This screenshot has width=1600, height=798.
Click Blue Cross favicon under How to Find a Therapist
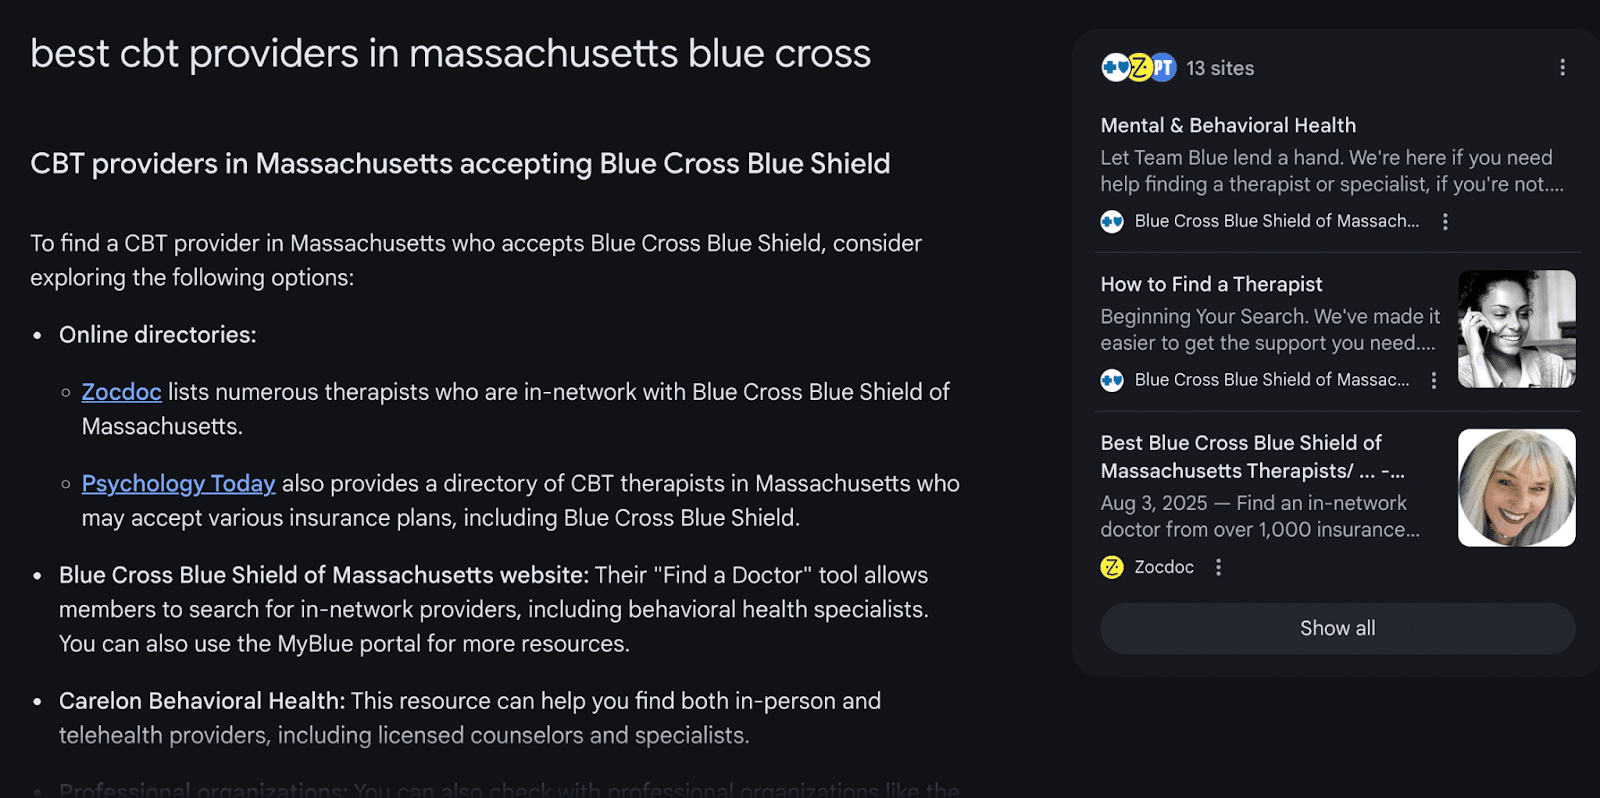(1112, 381)
